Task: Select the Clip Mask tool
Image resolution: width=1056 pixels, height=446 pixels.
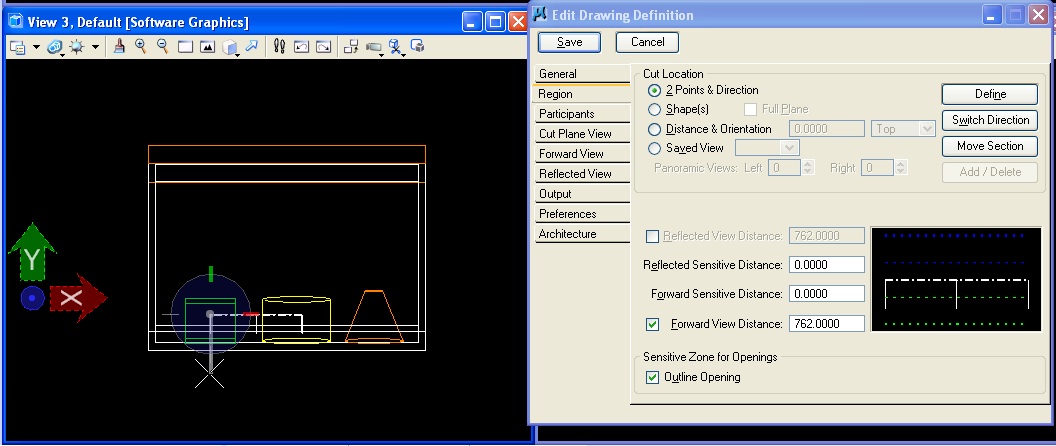Action: [x=418, y=46]
